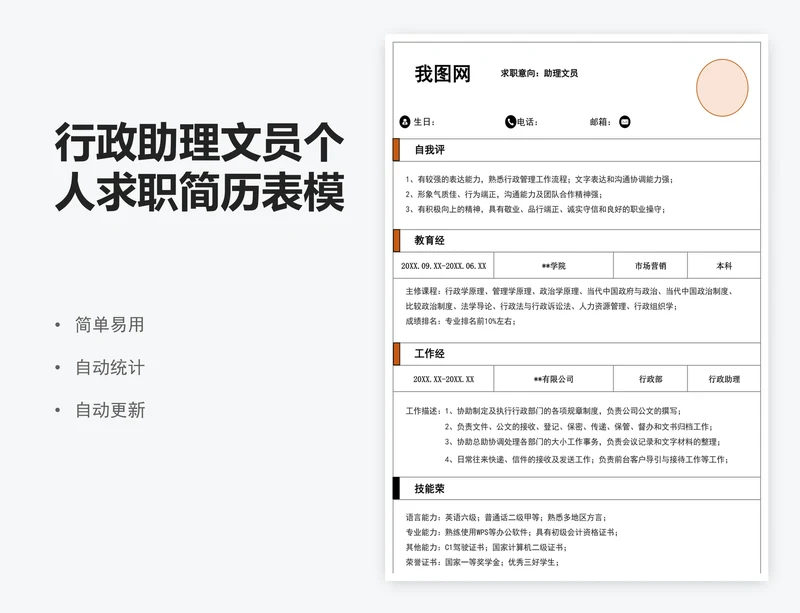Click the self-evaluation line starting 1、有较强的表达能力
Image resolution: width=800 pixels, height=613 pixels.
(539, 180)
